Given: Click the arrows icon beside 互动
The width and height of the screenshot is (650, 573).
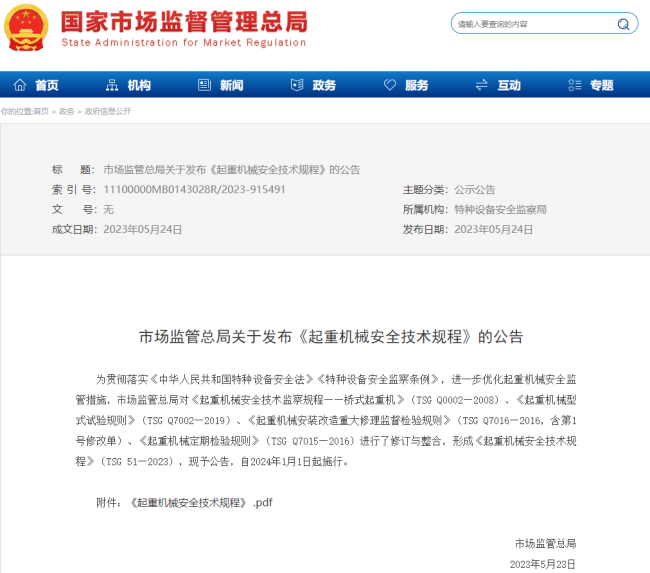Looking at the screenshot, I should 482,85.
